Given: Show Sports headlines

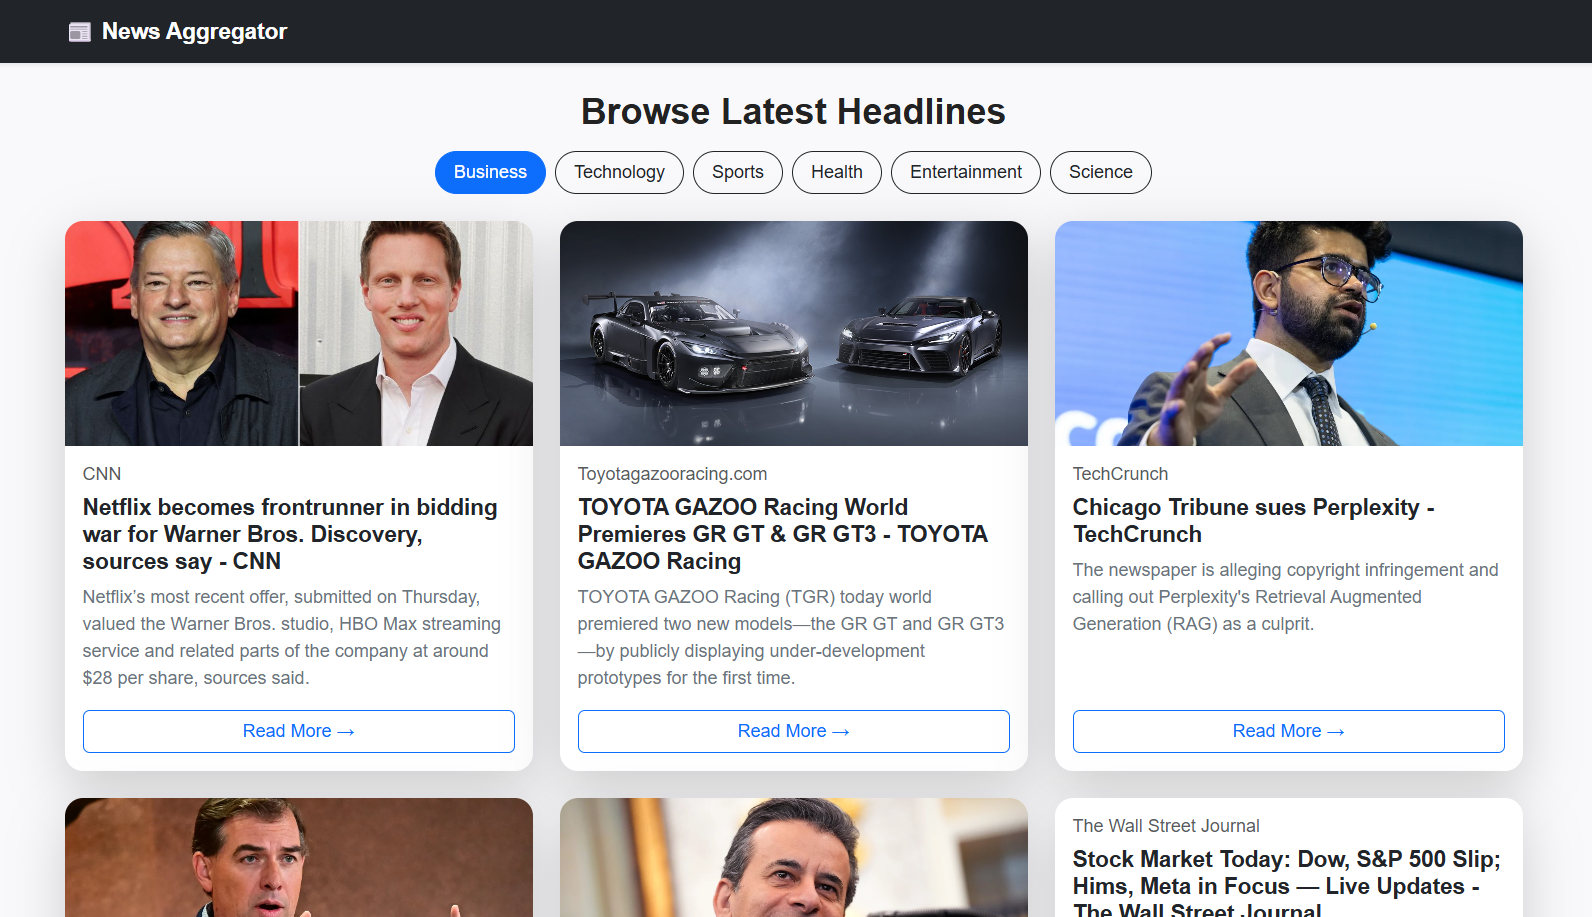Looking at the screenshot, I should 737,172.
